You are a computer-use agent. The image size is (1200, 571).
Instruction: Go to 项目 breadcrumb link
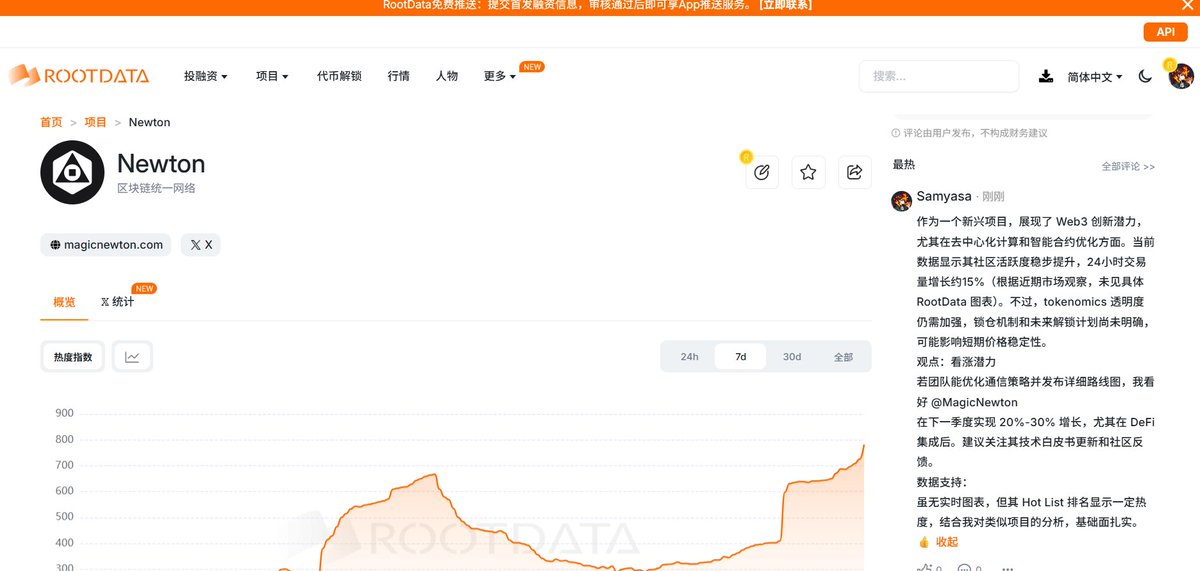[95, 122]
